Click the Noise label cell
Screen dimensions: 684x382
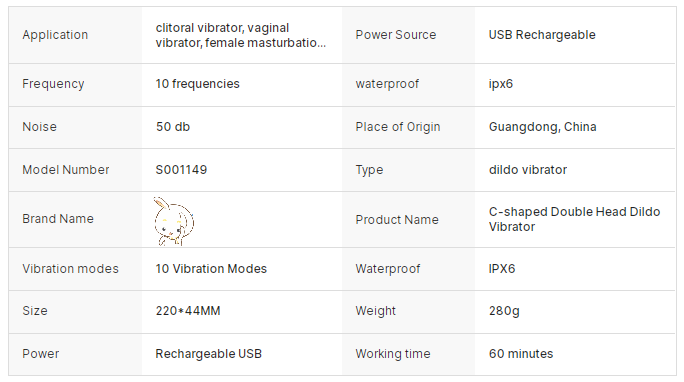(75, 127)
